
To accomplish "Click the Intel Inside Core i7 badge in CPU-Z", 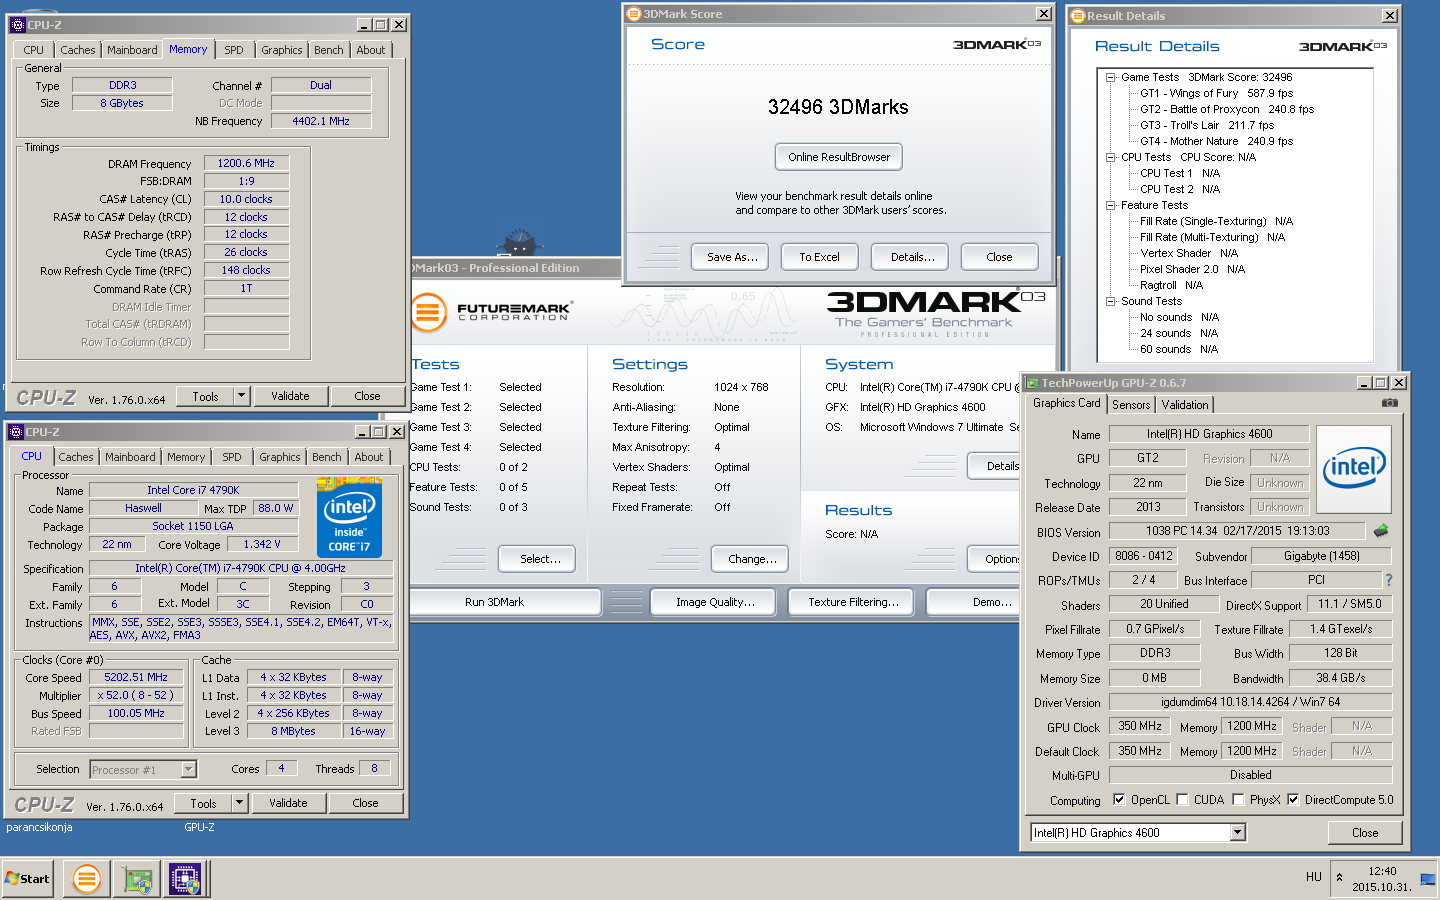I will (349, 517).
